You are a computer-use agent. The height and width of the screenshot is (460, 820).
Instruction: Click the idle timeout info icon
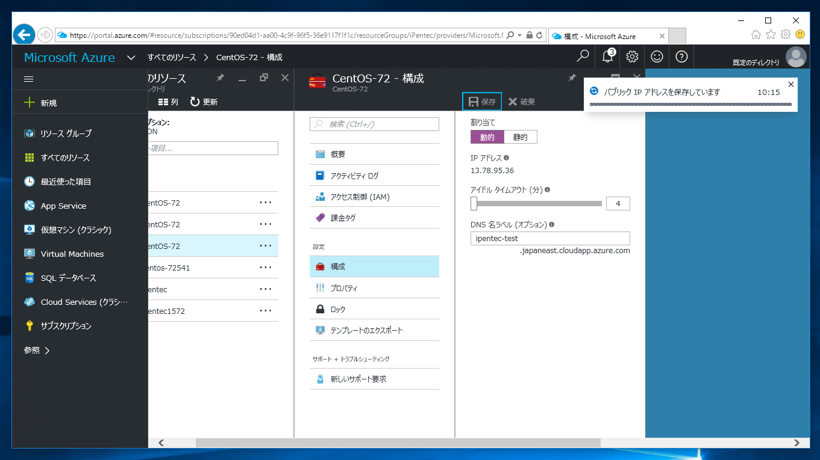(x=547, y=190)
